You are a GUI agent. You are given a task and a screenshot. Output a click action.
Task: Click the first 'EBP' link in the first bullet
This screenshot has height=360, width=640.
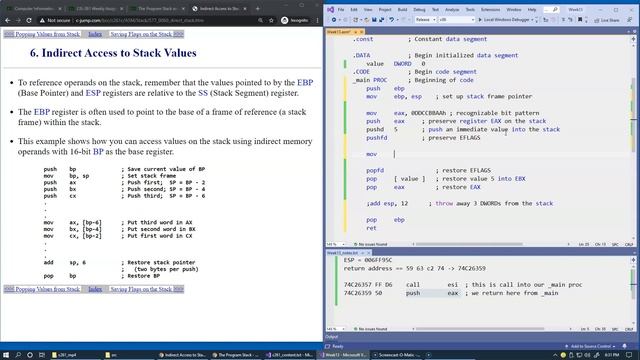[305, 82]
